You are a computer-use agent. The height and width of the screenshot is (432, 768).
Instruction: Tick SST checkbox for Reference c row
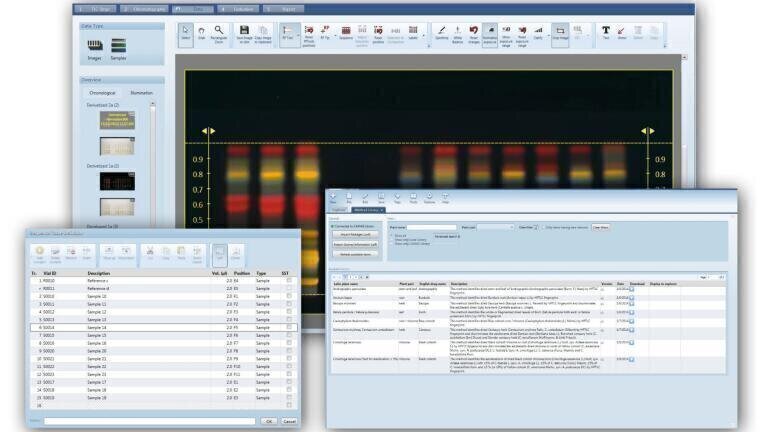[289, 281]
